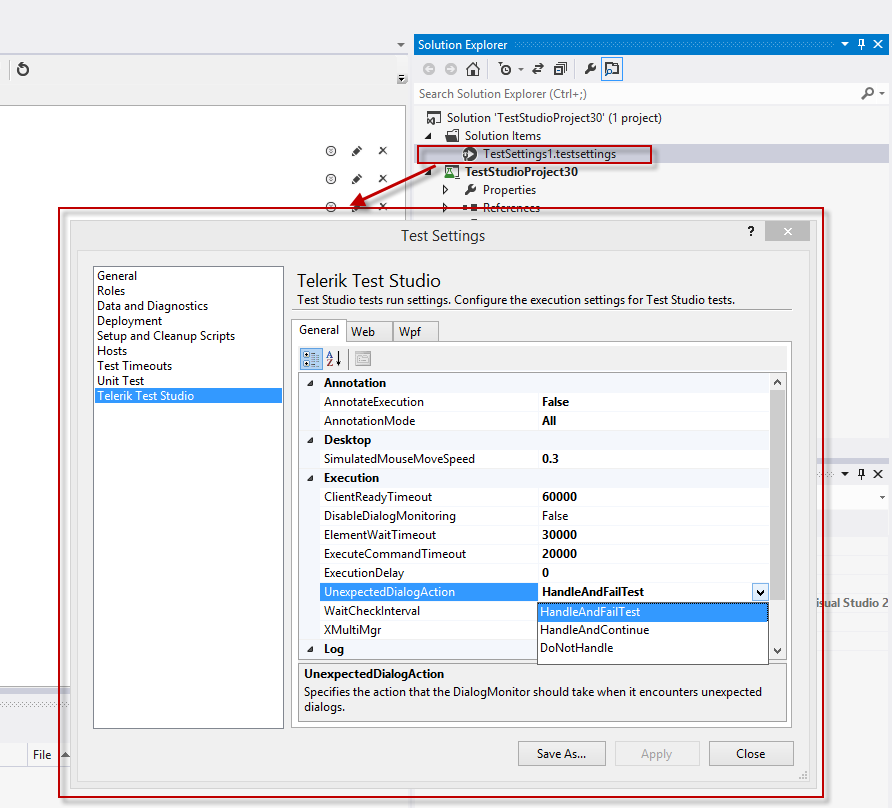This screenshot has height=808, width=892.
Task: Select General in the settings category list
Action: click(x=117, y=276)
